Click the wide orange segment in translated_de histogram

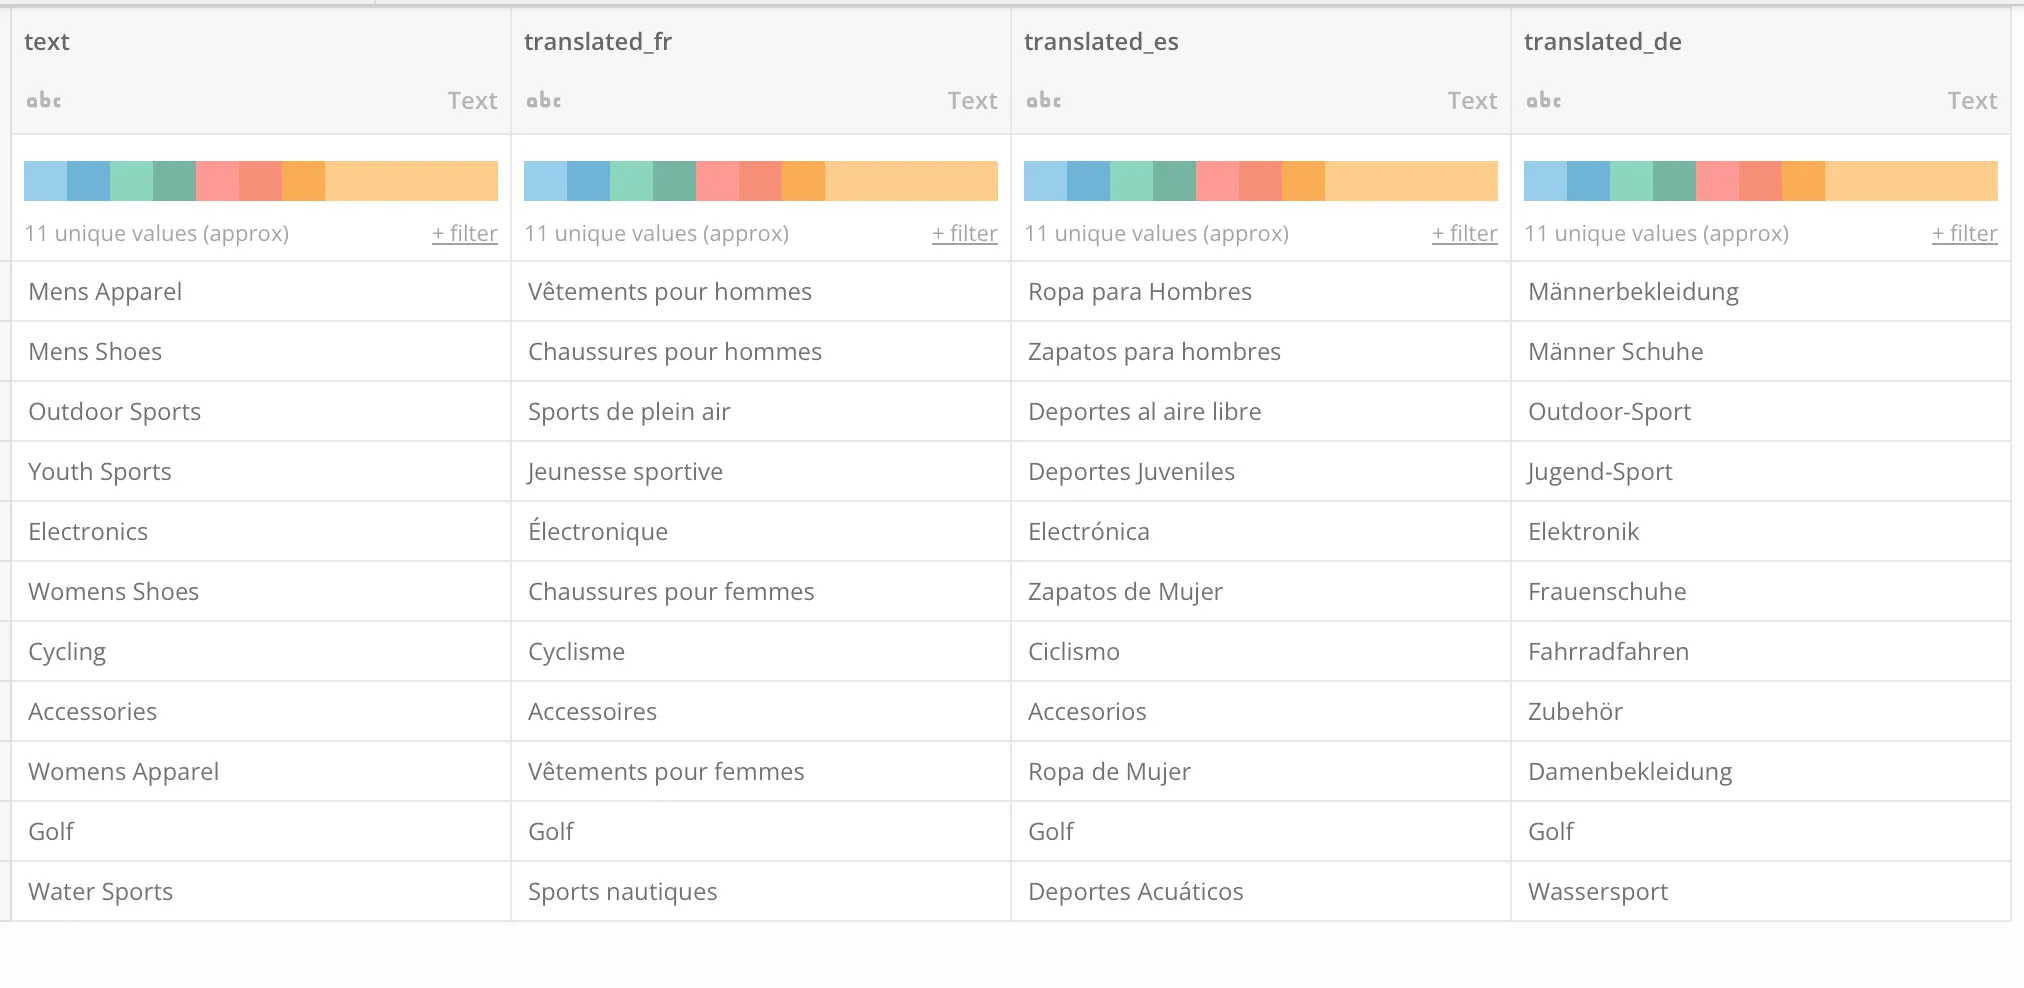click(1911, 181)
